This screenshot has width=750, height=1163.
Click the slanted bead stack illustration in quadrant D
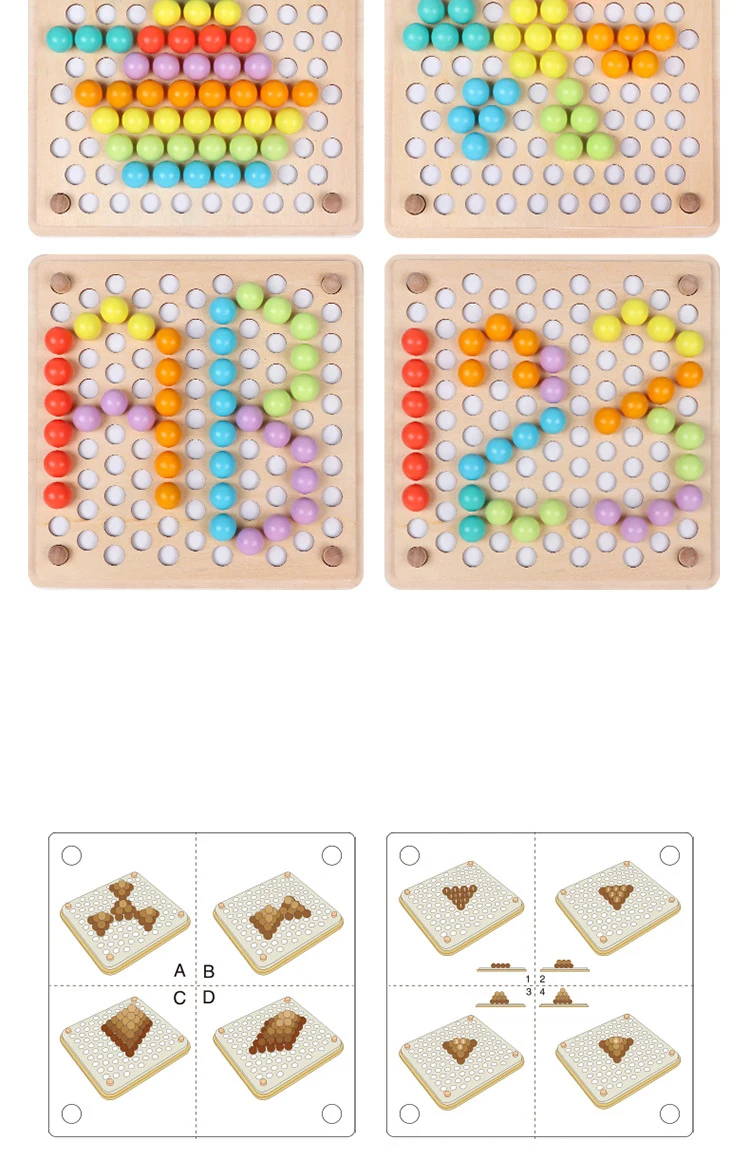(x=278, y=1047)
